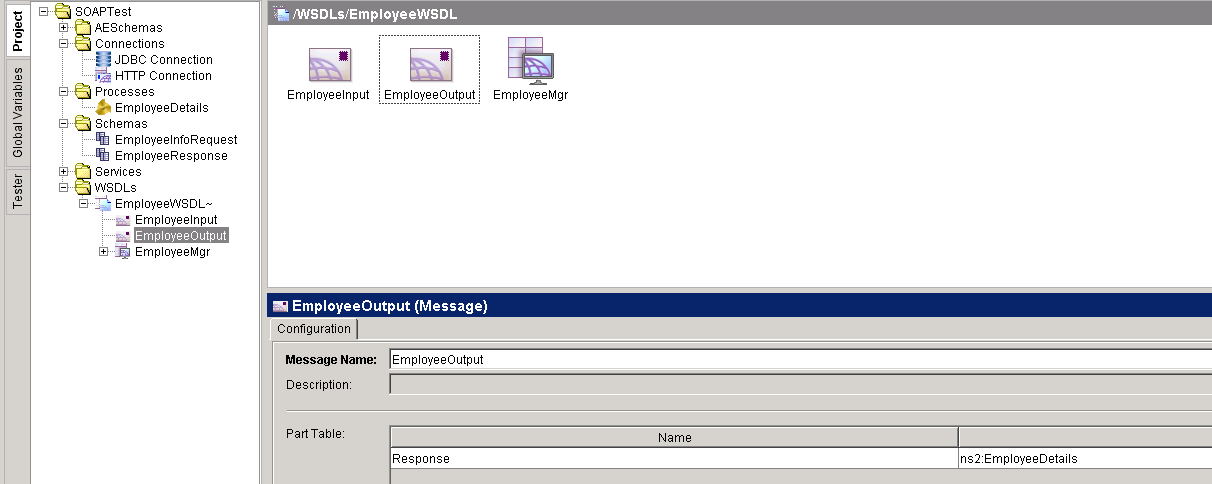
Task: Select the EmployeeOutput message icon in canvas
Action: click(x=430, y=65)
